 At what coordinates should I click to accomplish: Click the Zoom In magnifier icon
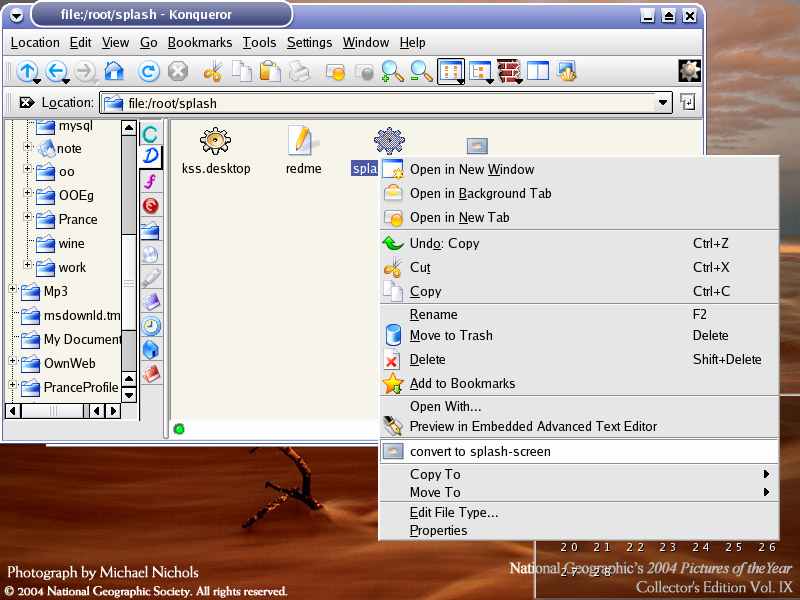pyautogui.click(x=392, y=71)
